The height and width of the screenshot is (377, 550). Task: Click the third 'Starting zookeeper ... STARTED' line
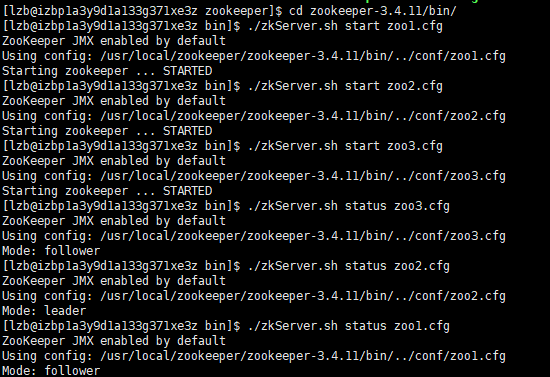coord(107,191)
